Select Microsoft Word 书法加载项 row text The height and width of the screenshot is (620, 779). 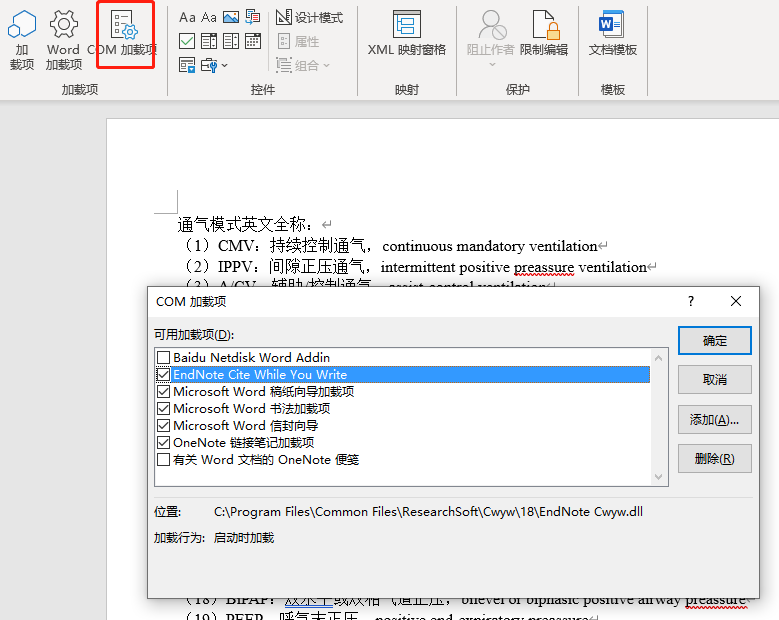(251, 408)
